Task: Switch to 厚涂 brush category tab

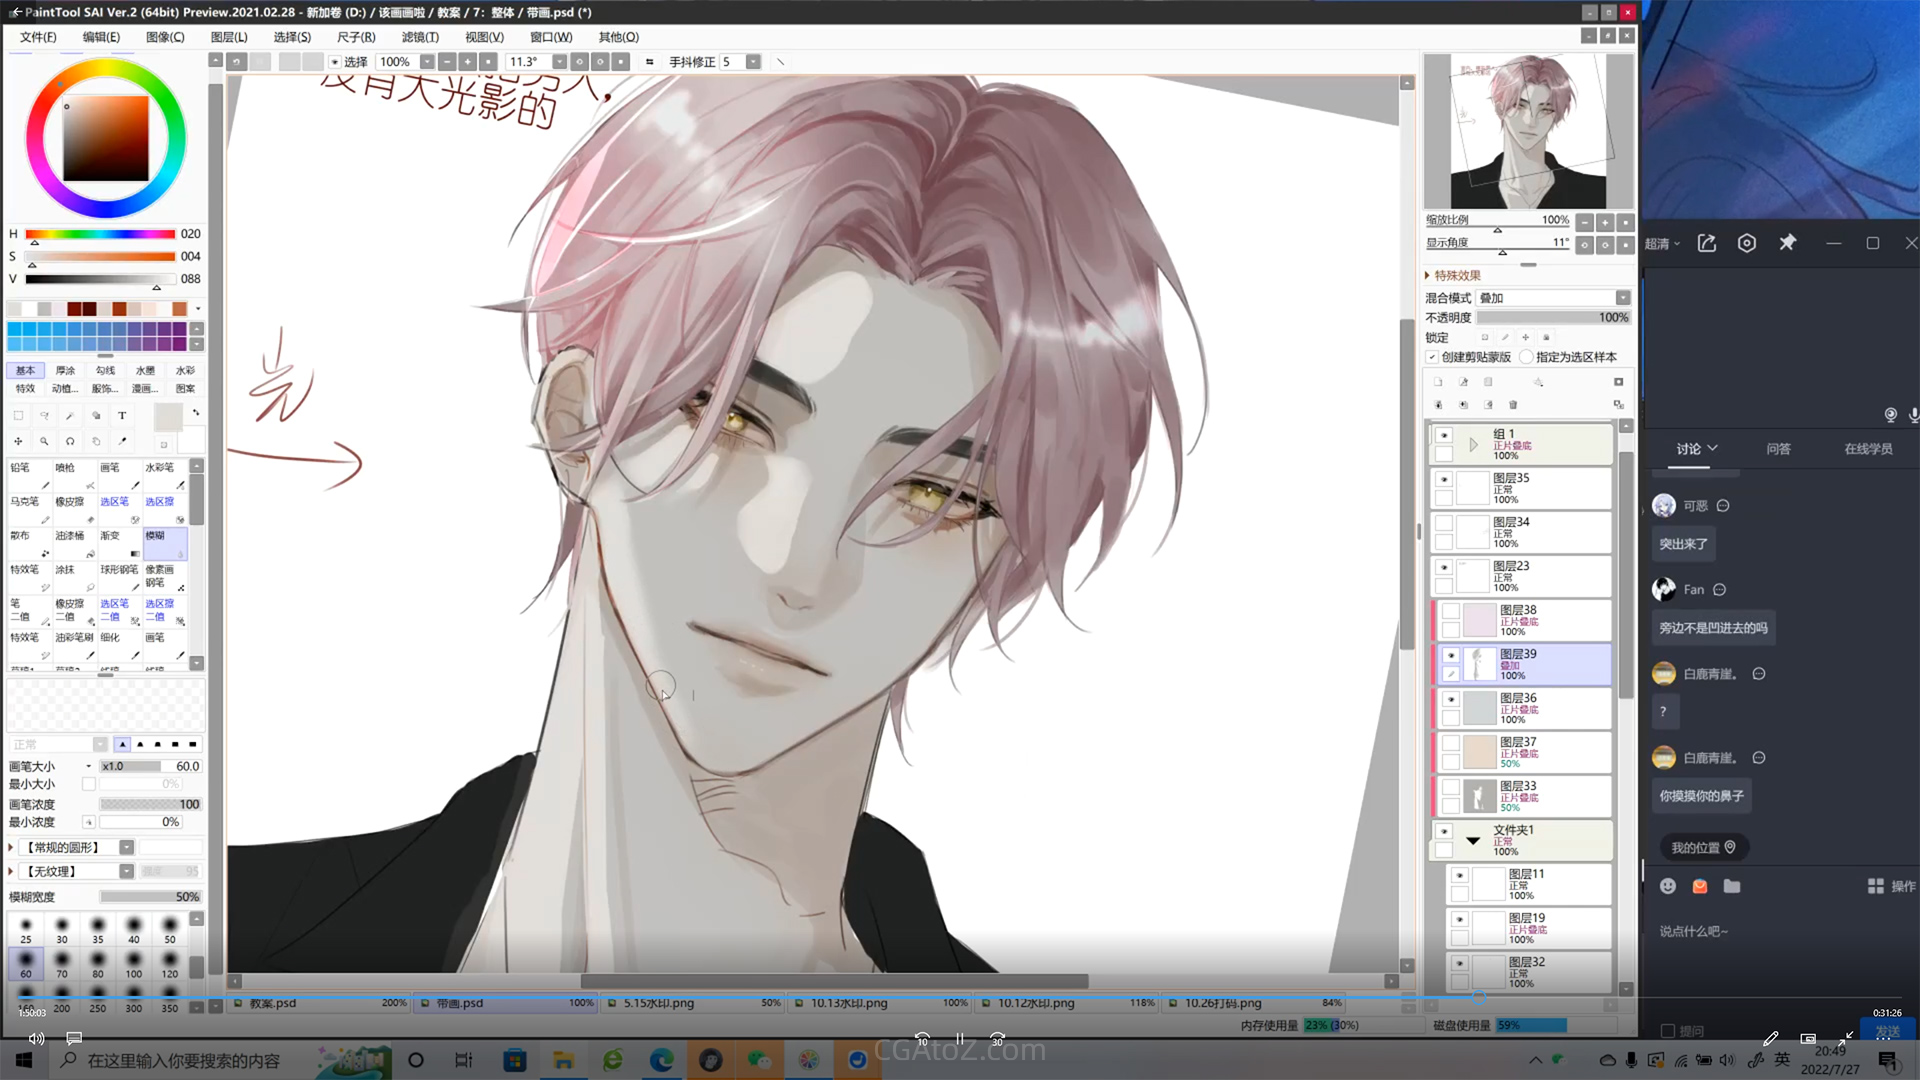Action: [65, 370]
